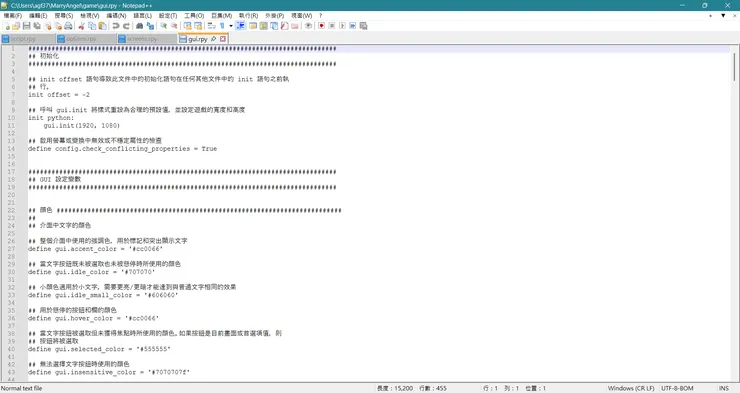The height and width of the screenshot is (393, 740).
Task: Click line number 27 in the margin
Action: click(x=11, y=249)
